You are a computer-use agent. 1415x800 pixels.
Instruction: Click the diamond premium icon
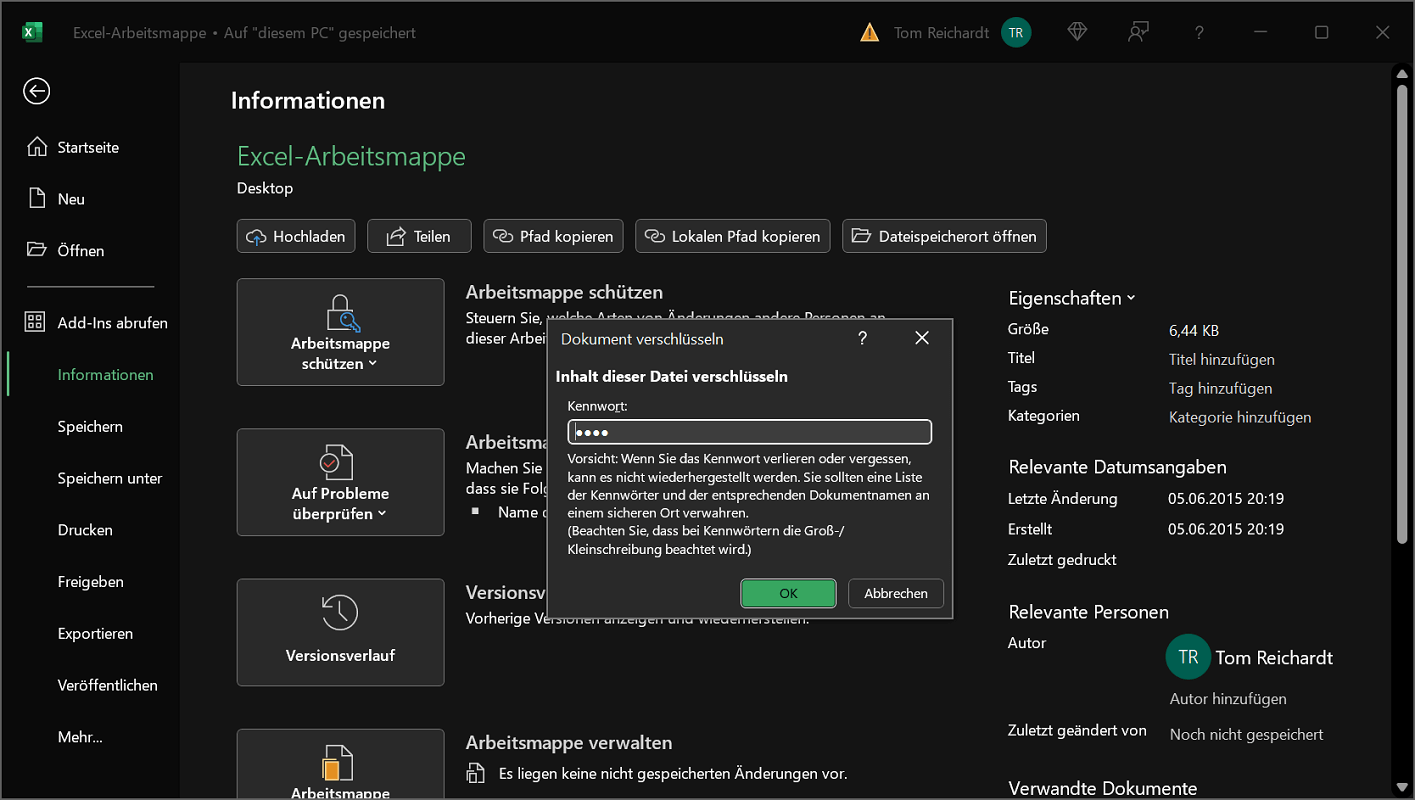(1077, 32)
